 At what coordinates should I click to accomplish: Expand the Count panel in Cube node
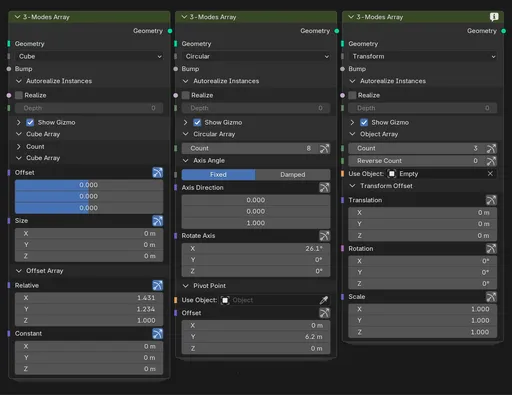19,147
